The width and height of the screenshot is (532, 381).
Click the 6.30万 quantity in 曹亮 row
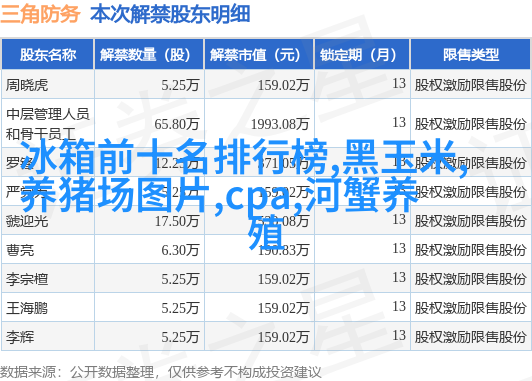(x=180, y=250)
